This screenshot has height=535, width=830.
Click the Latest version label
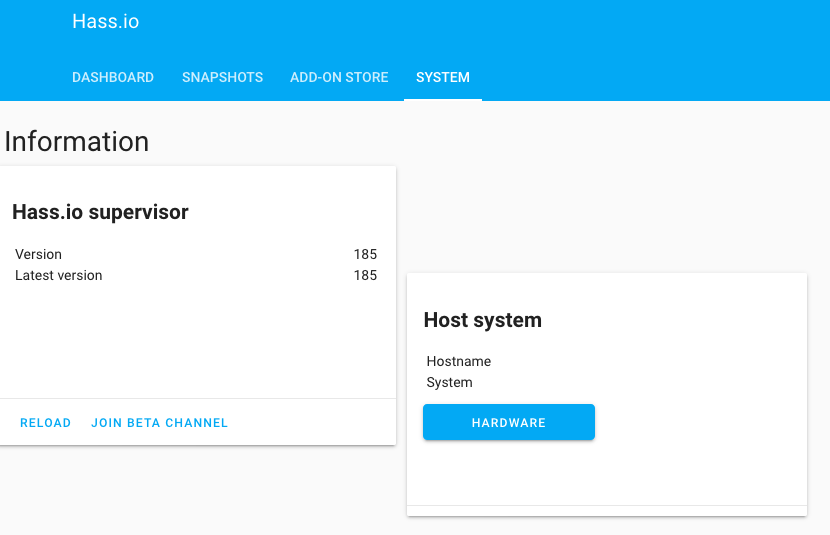(59, 276)
